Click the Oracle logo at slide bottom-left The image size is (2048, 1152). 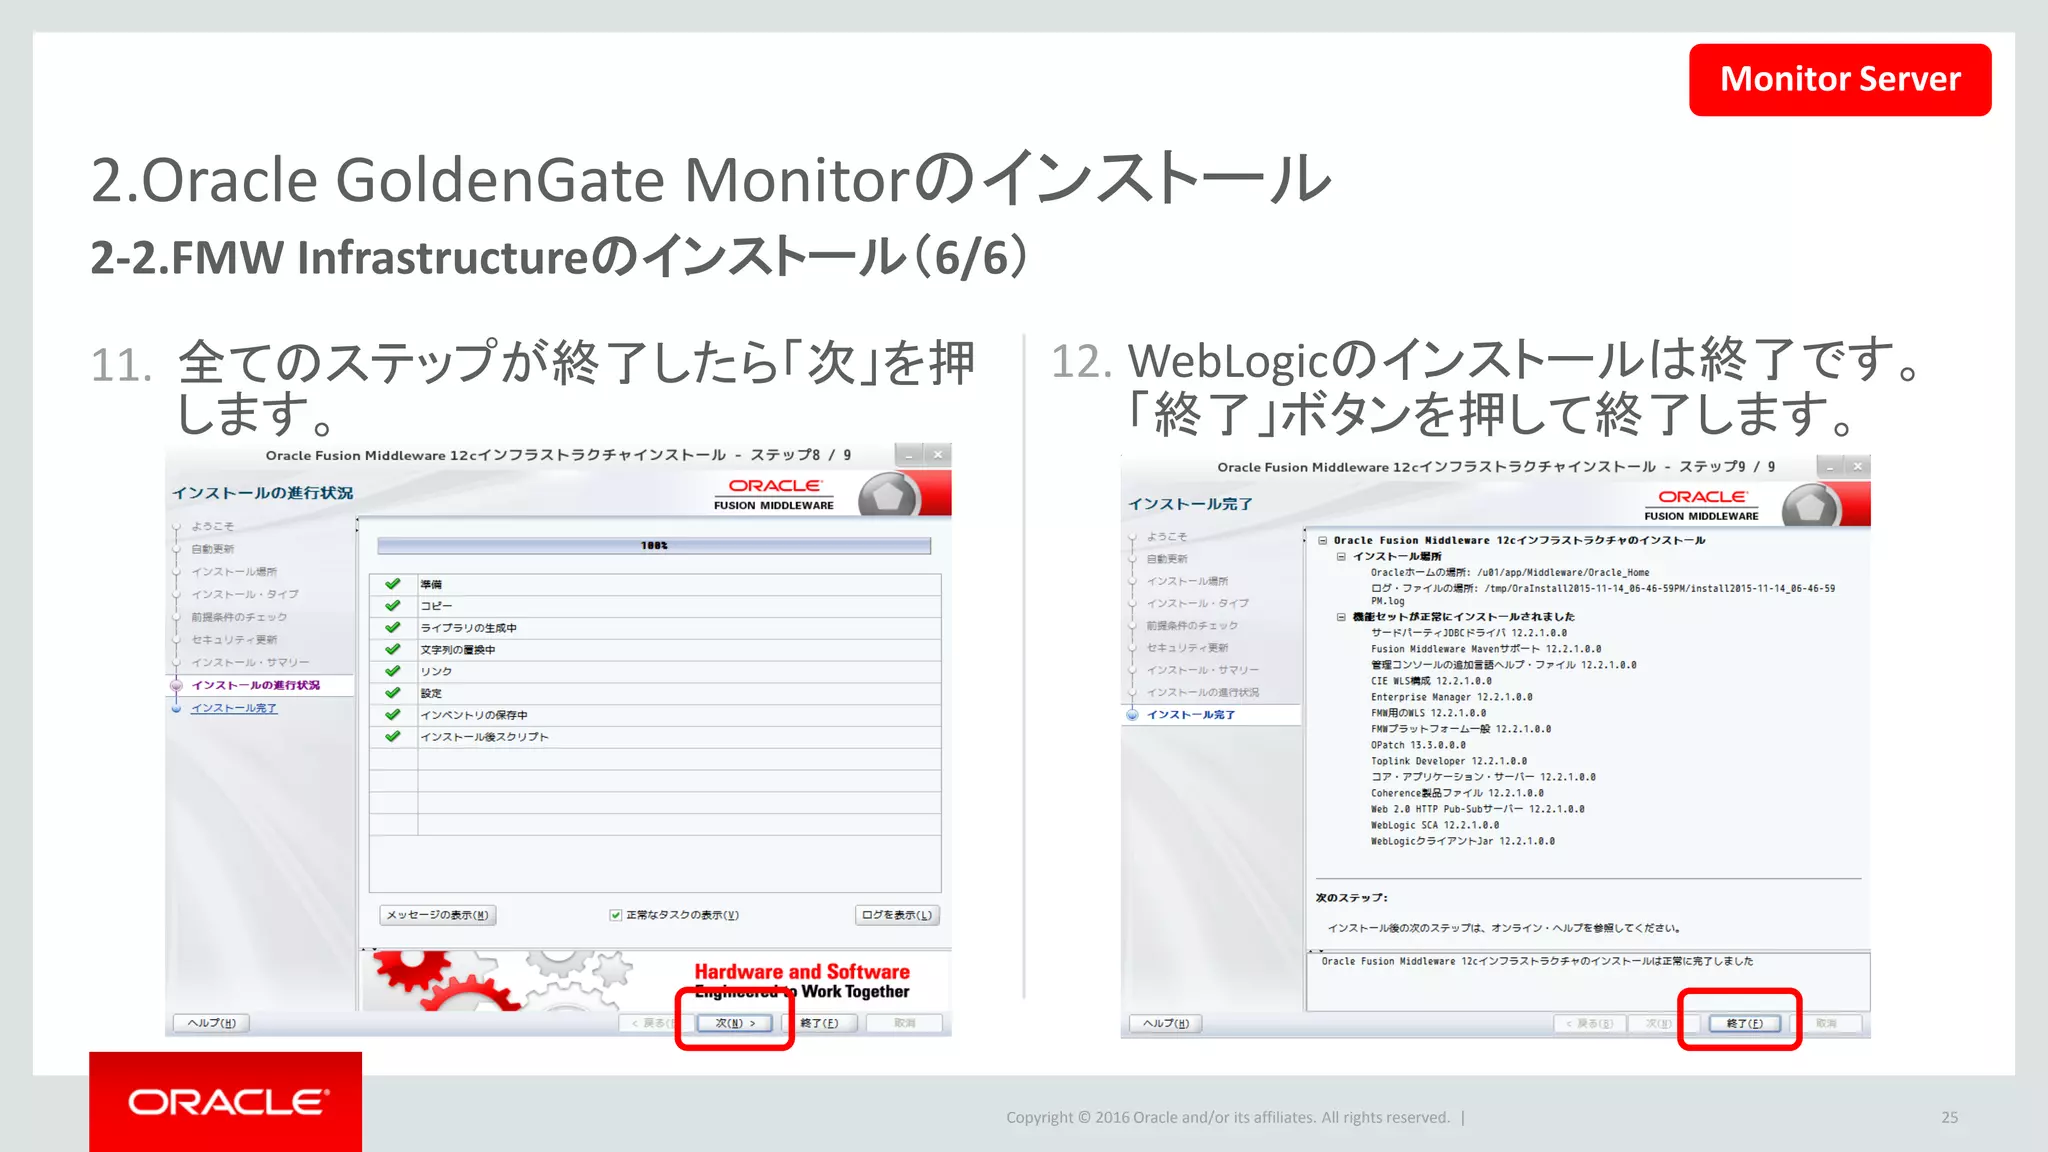point(226,1102)
